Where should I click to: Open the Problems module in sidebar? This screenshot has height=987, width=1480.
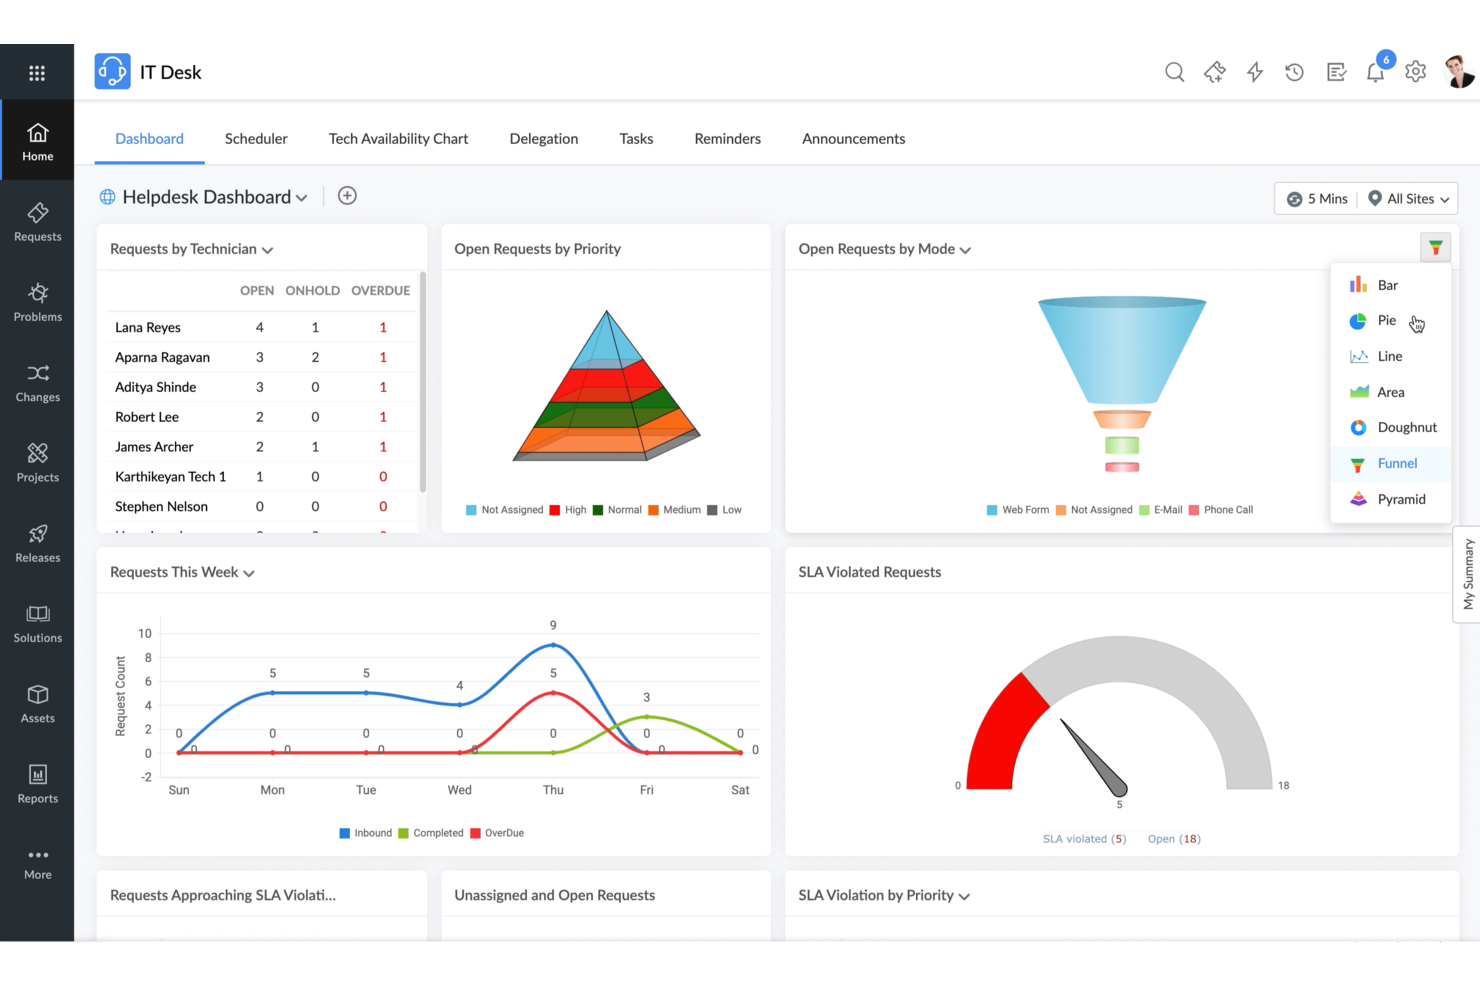(x=37, y=303)
